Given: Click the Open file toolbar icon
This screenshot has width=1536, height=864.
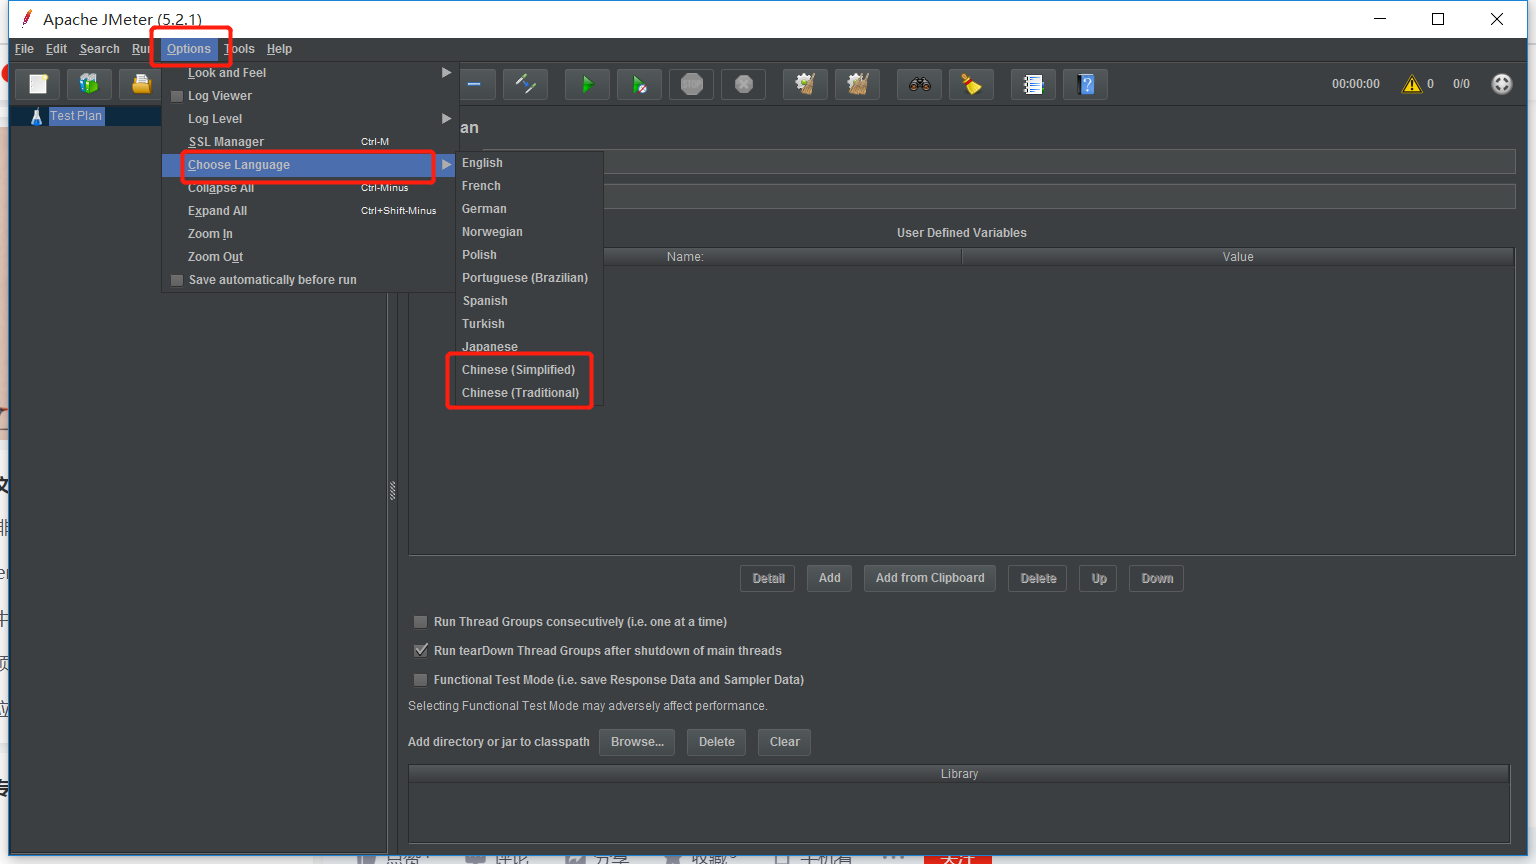Looking at the screenshot, I should pos(141,84).
